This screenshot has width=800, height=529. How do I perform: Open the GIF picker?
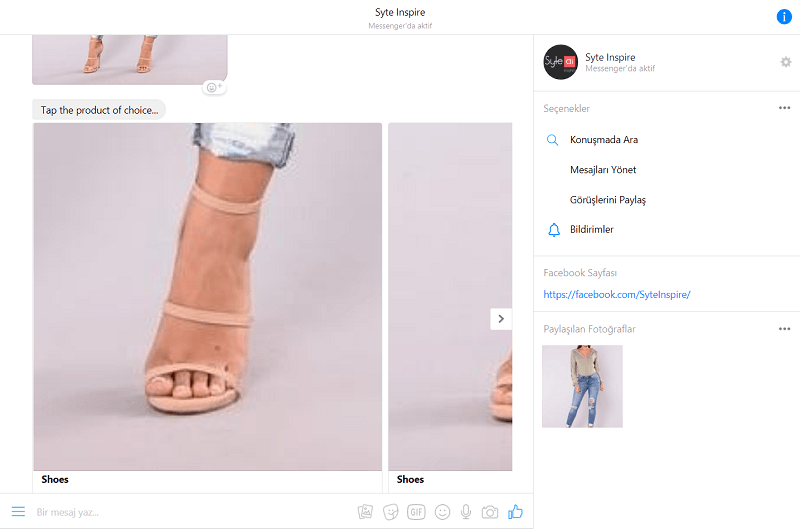tap(416, 512)
